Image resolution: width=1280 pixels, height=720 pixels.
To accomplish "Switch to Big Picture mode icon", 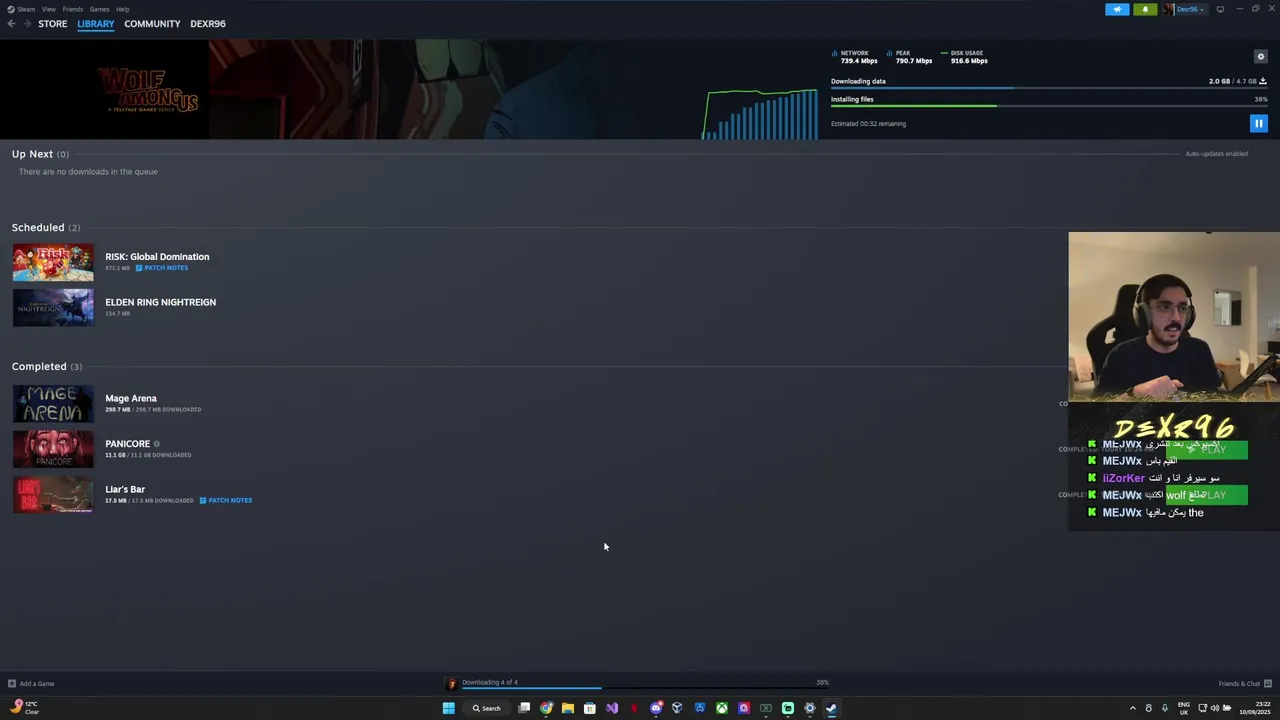I will tap(1220, 9).
